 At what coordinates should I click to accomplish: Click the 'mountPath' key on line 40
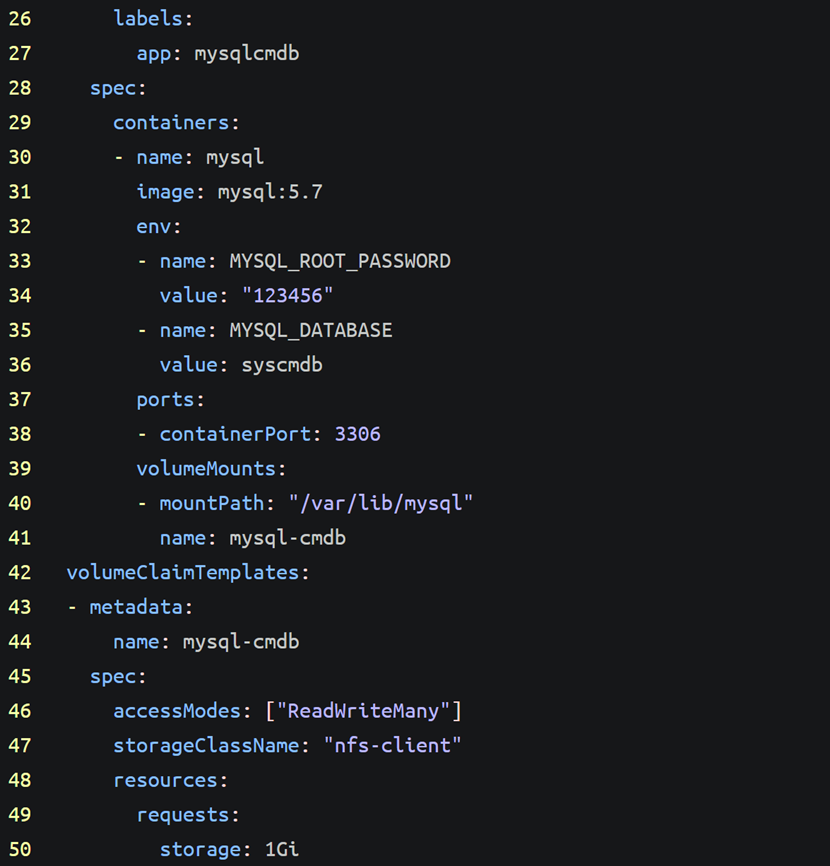[212, 503]
